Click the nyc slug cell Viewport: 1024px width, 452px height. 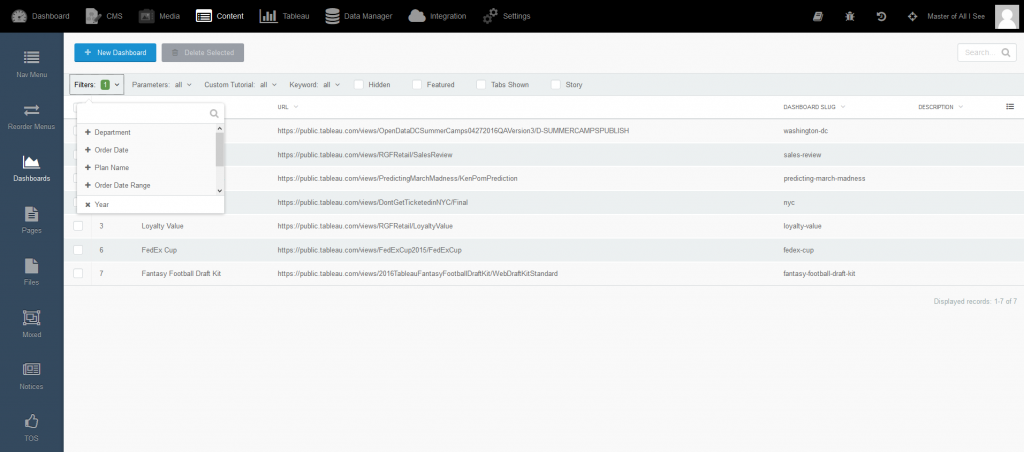pyautogui.click(x=789, y=202)
